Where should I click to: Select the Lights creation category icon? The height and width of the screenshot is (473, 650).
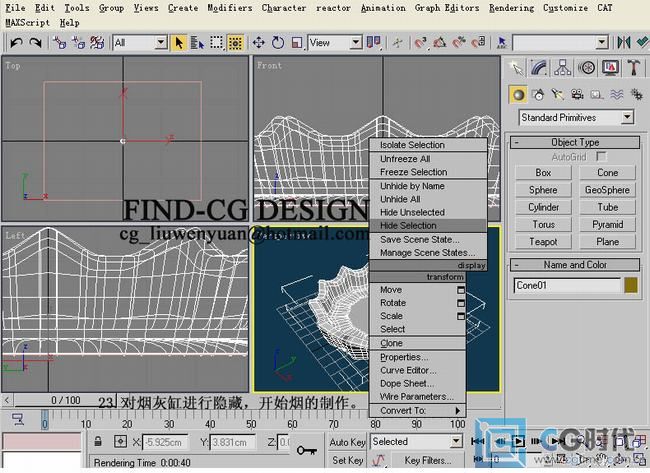[558, 95]
